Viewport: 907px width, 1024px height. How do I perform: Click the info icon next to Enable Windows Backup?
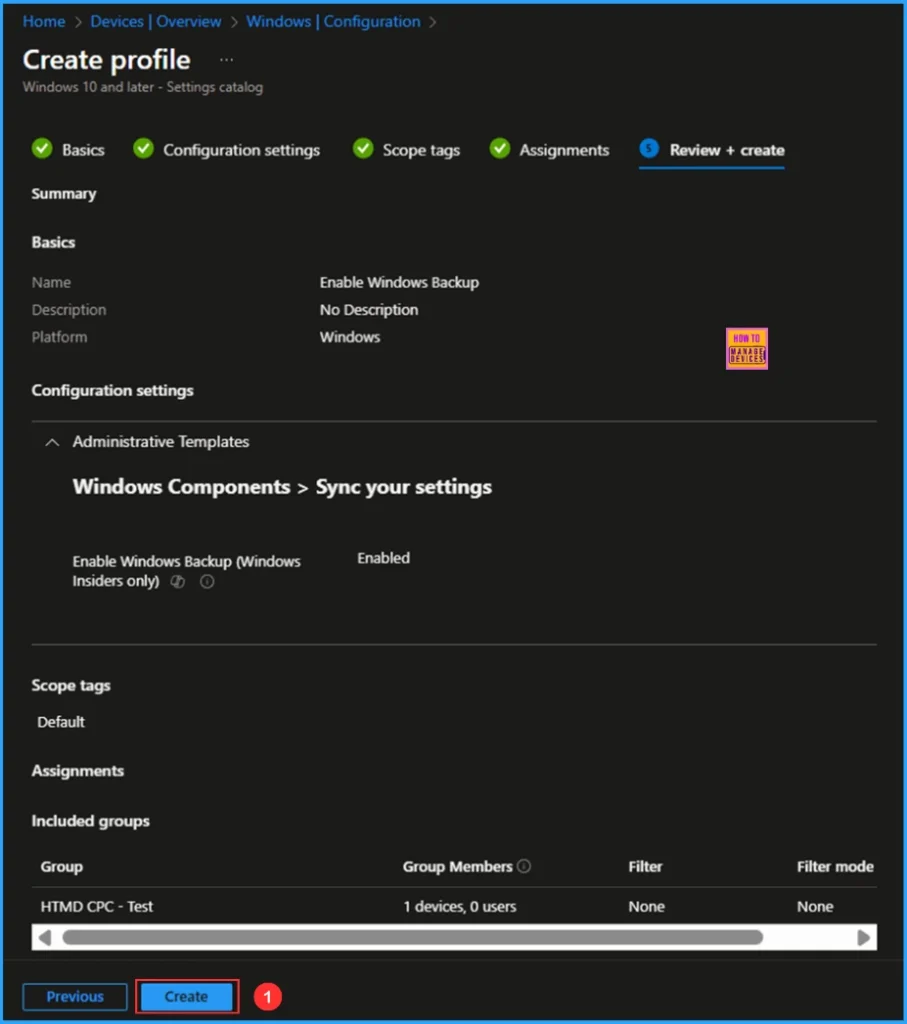(207, 581)
